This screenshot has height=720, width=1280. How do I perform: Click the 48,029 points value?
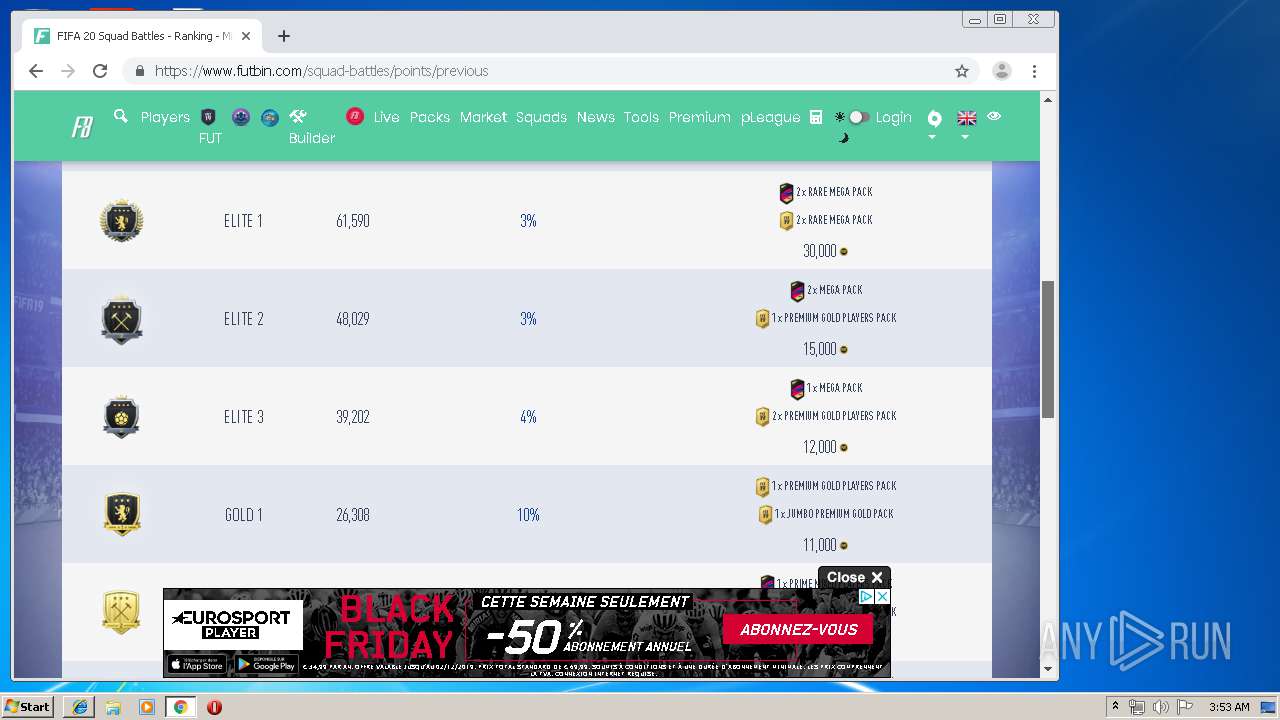point(353,319)
